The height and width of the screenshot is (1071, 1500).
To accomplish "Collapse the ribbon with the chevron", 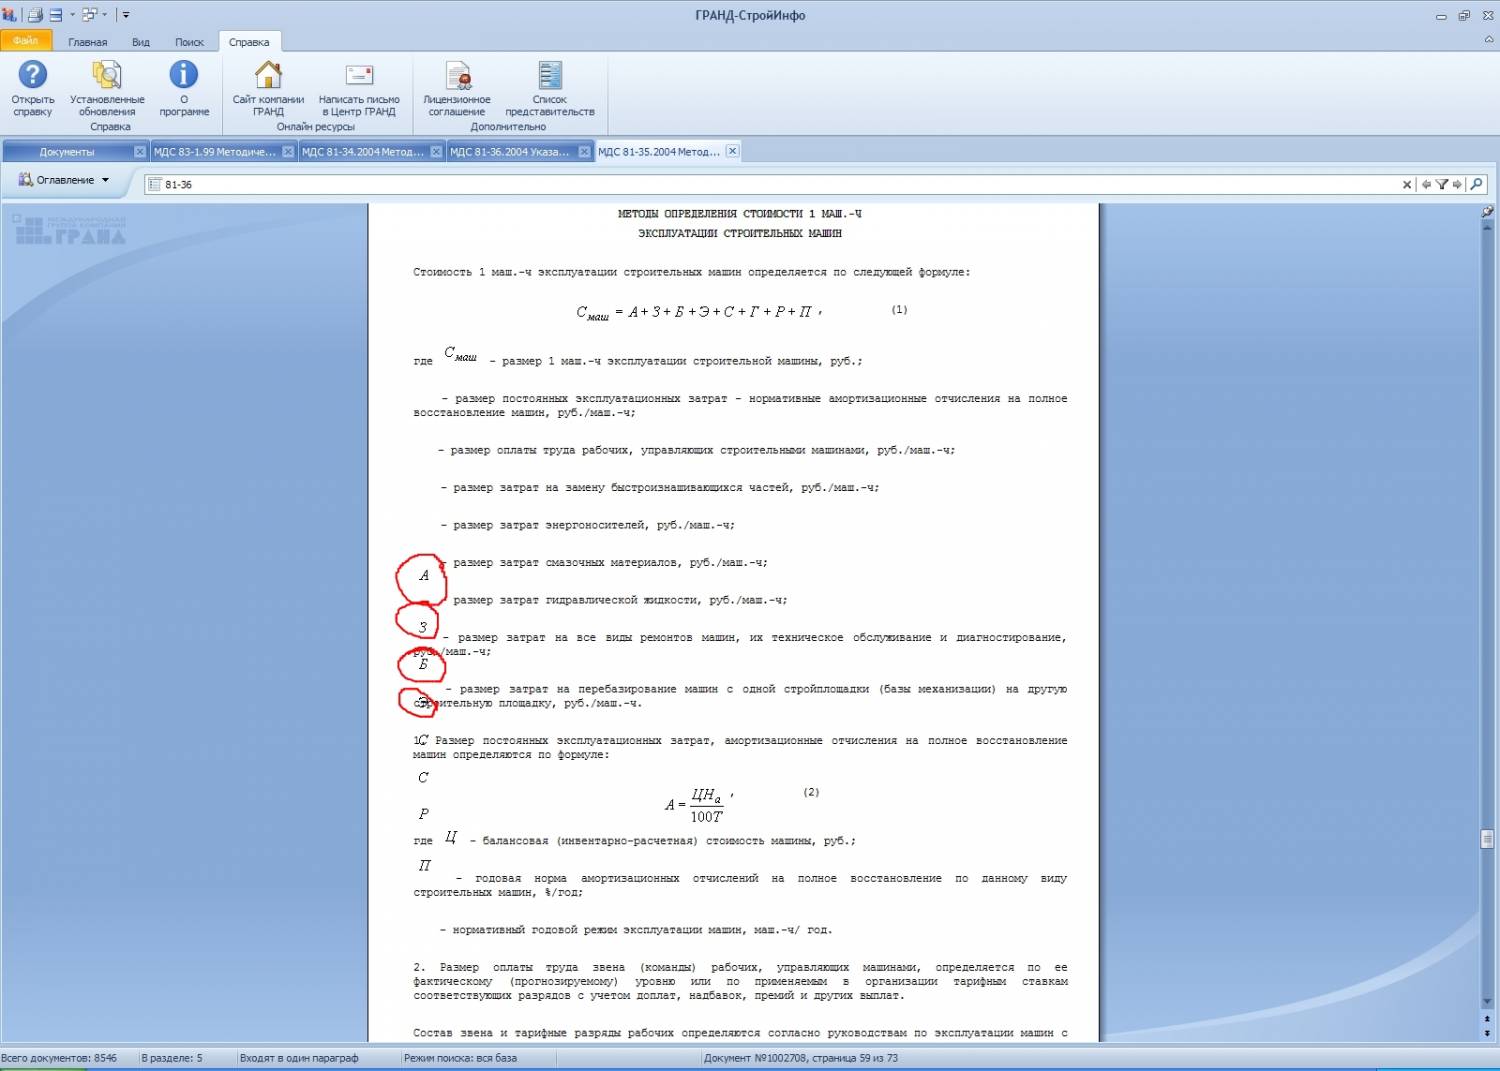I will [1490, 39].
